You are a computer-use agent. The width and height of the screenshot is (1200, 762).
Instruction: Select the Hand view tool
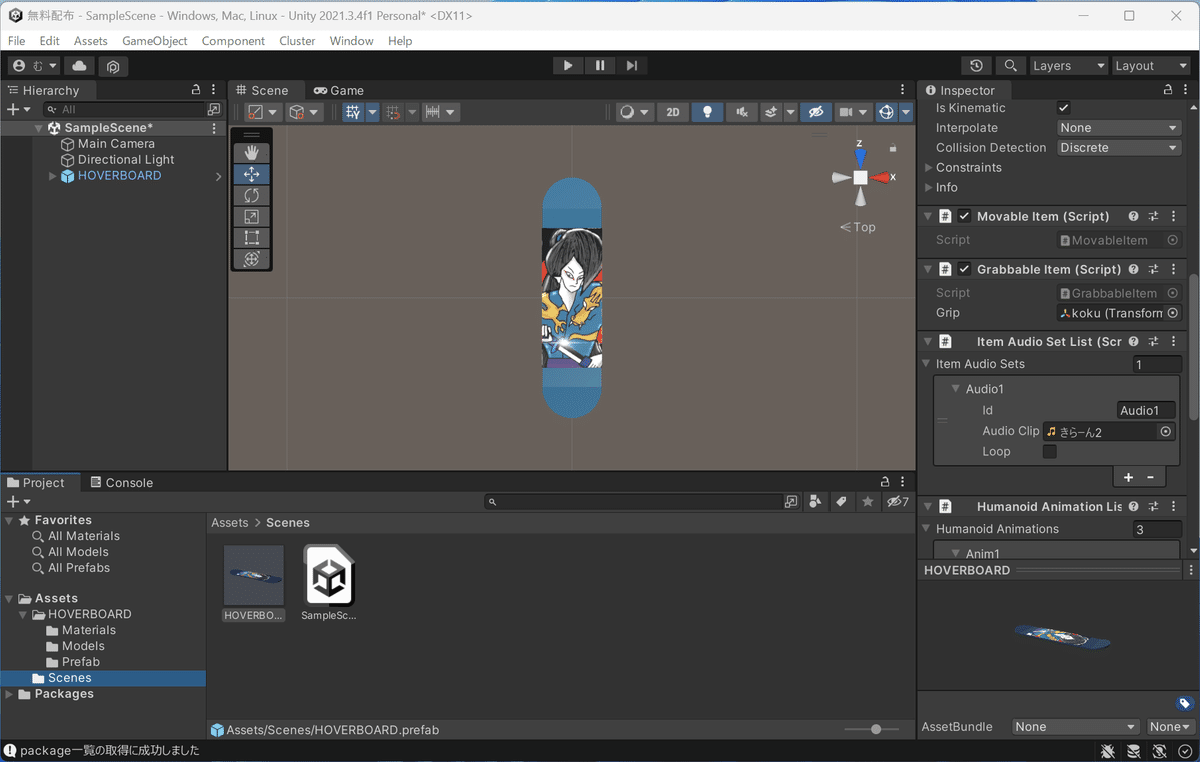pos(251,152)
